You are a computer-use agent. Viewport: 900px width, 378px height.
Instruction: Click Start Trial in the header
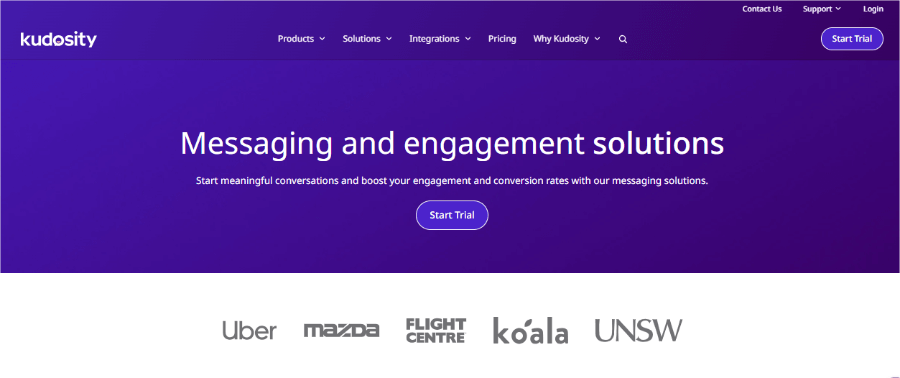pos(852,39)
